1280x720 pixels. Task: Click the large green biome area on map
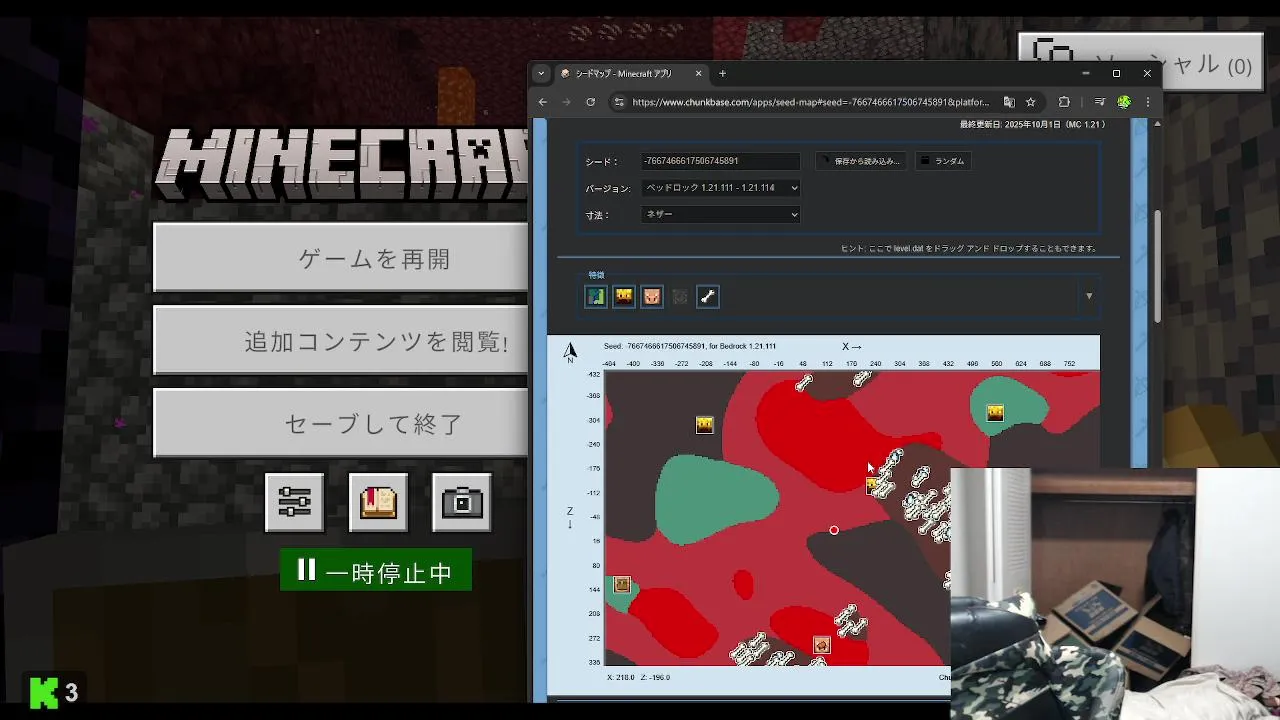(x=715, y=497)
